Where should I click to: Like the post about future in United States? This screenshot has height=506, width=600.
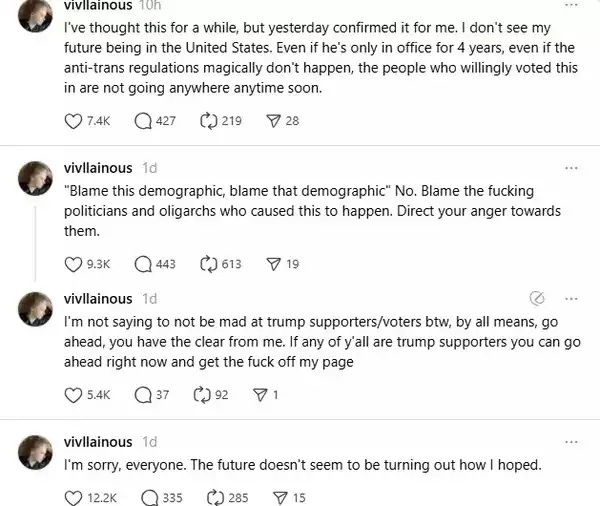[72, 121]
